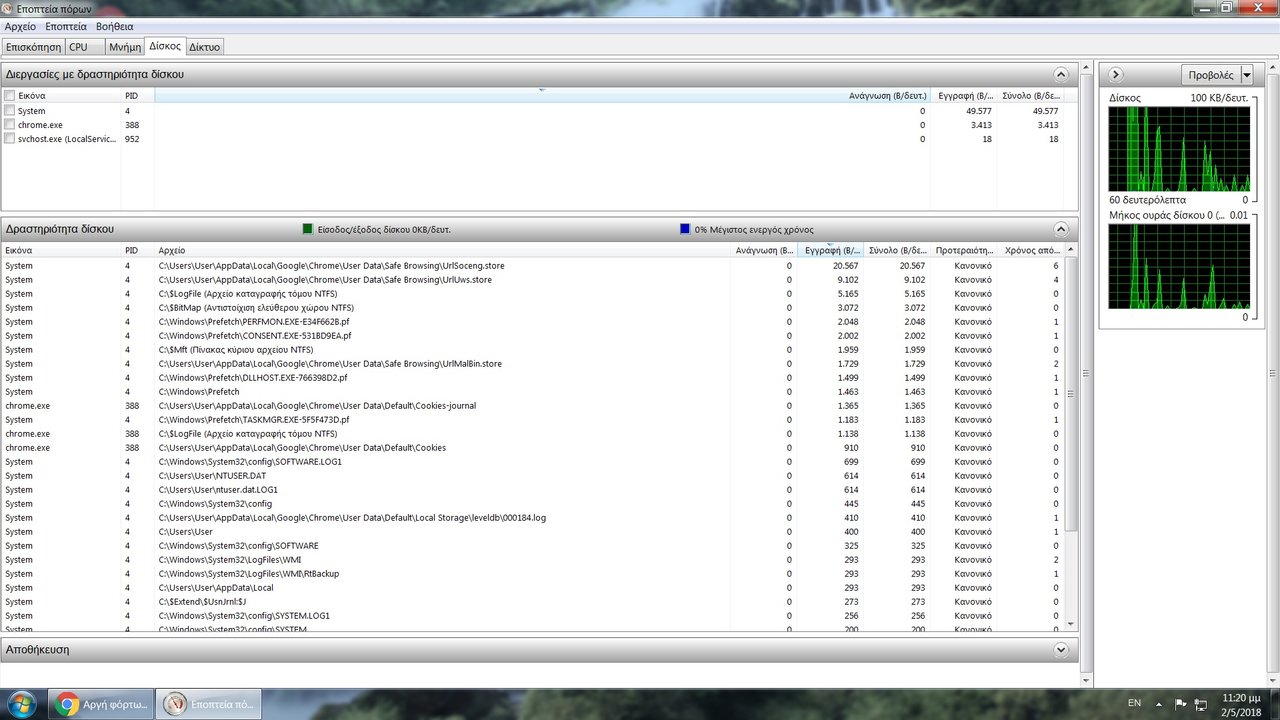Click the Resource Monitor taskbar icon

pos(210,703)
